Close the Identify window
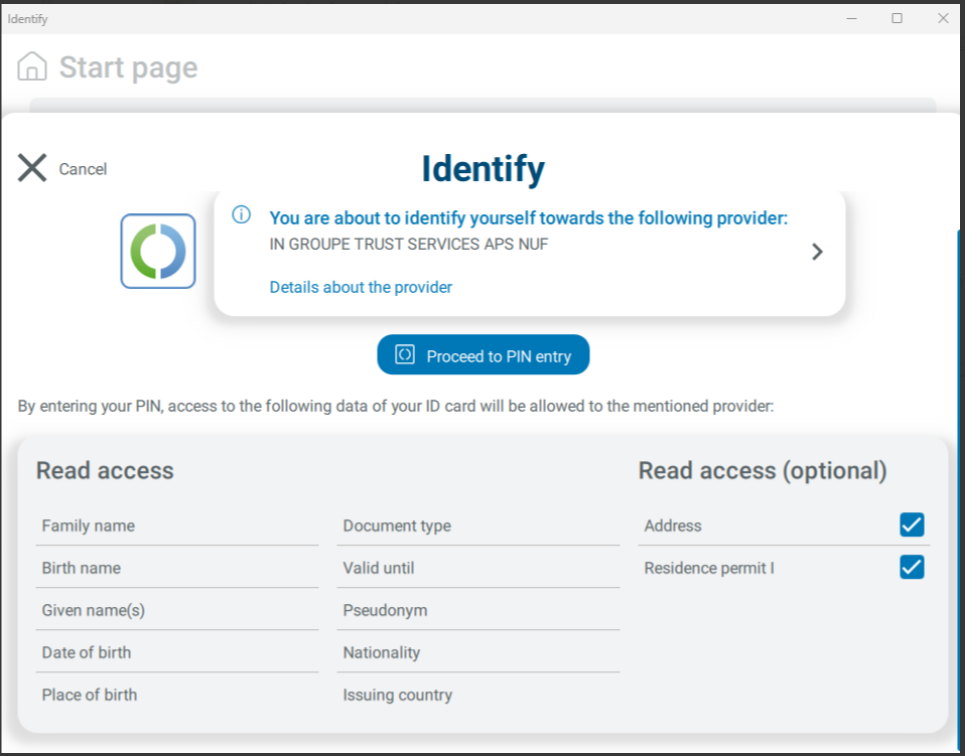Screen dimensions: 965x756 942,18
